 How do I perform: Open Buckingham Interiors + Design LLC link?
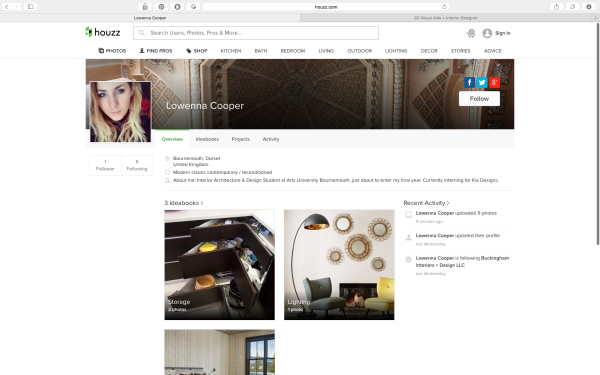tap(462, 262)
